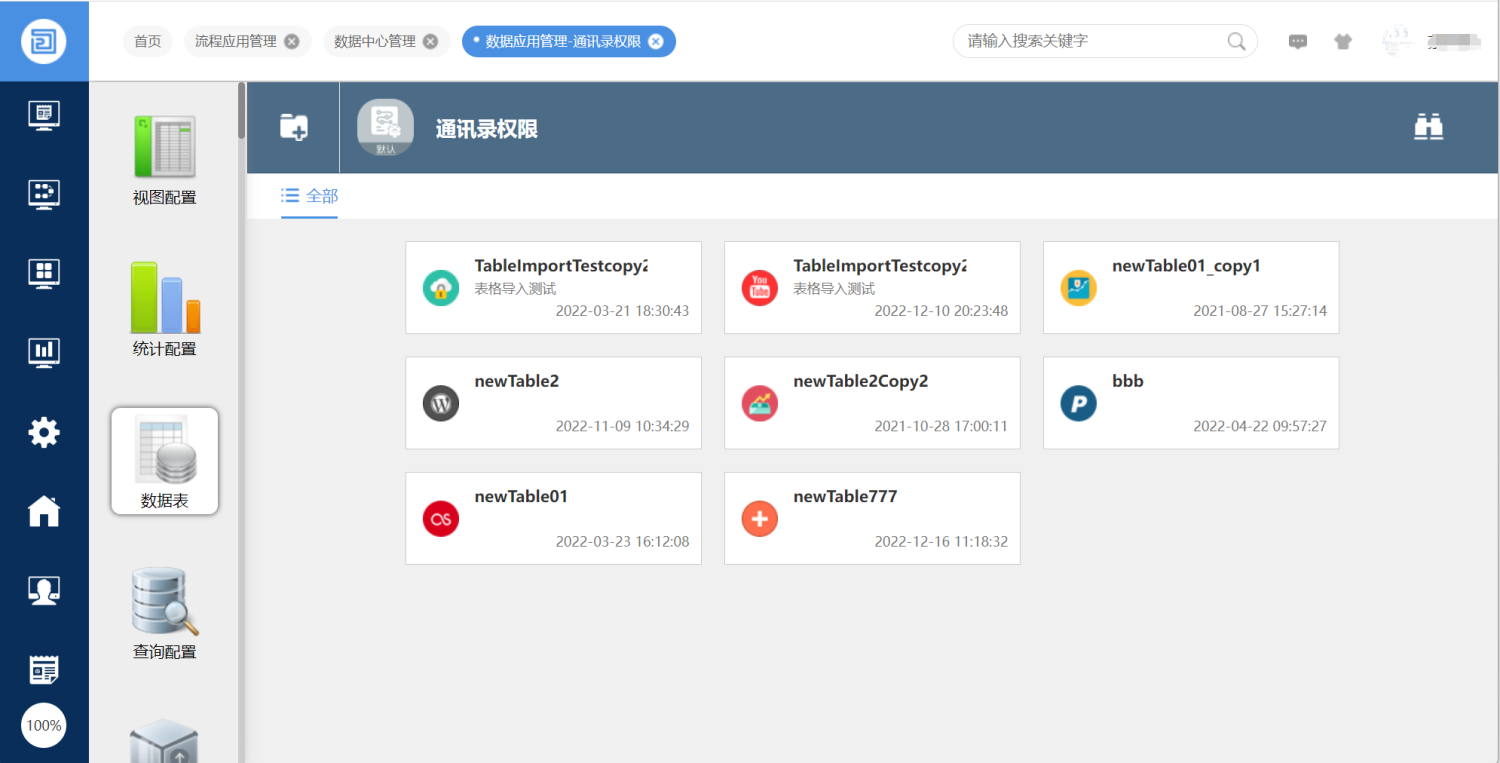Select the 数据表 data table icon
Viewport: 1500px width, 763px height.
[x=165, y=461]
